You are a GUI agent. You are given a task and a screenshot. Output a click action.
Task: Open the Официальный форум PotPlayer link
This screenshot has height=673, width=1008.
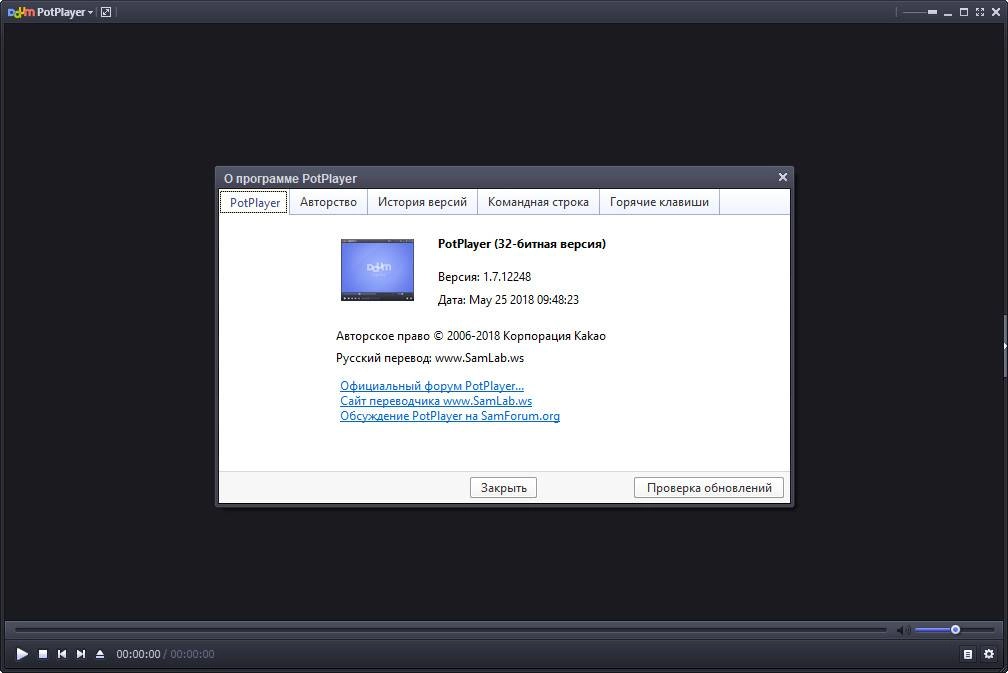click(431, 386)
